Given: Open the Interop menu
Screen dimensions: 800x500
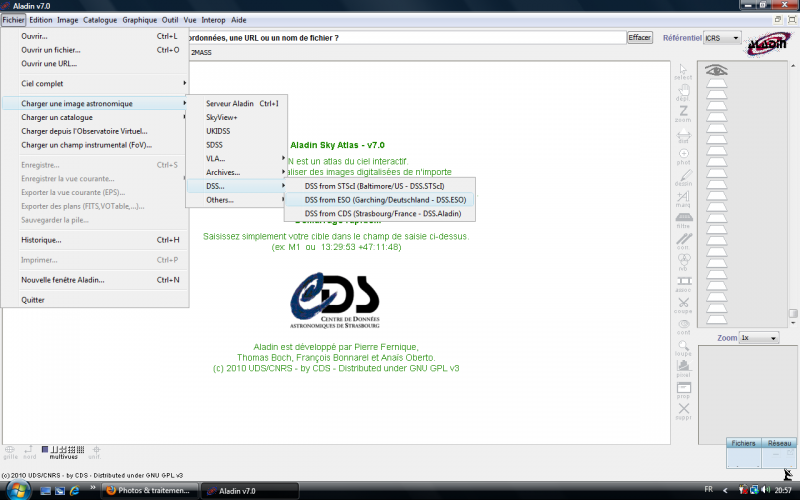Looking at the screenshot, I should click(213, 20).
